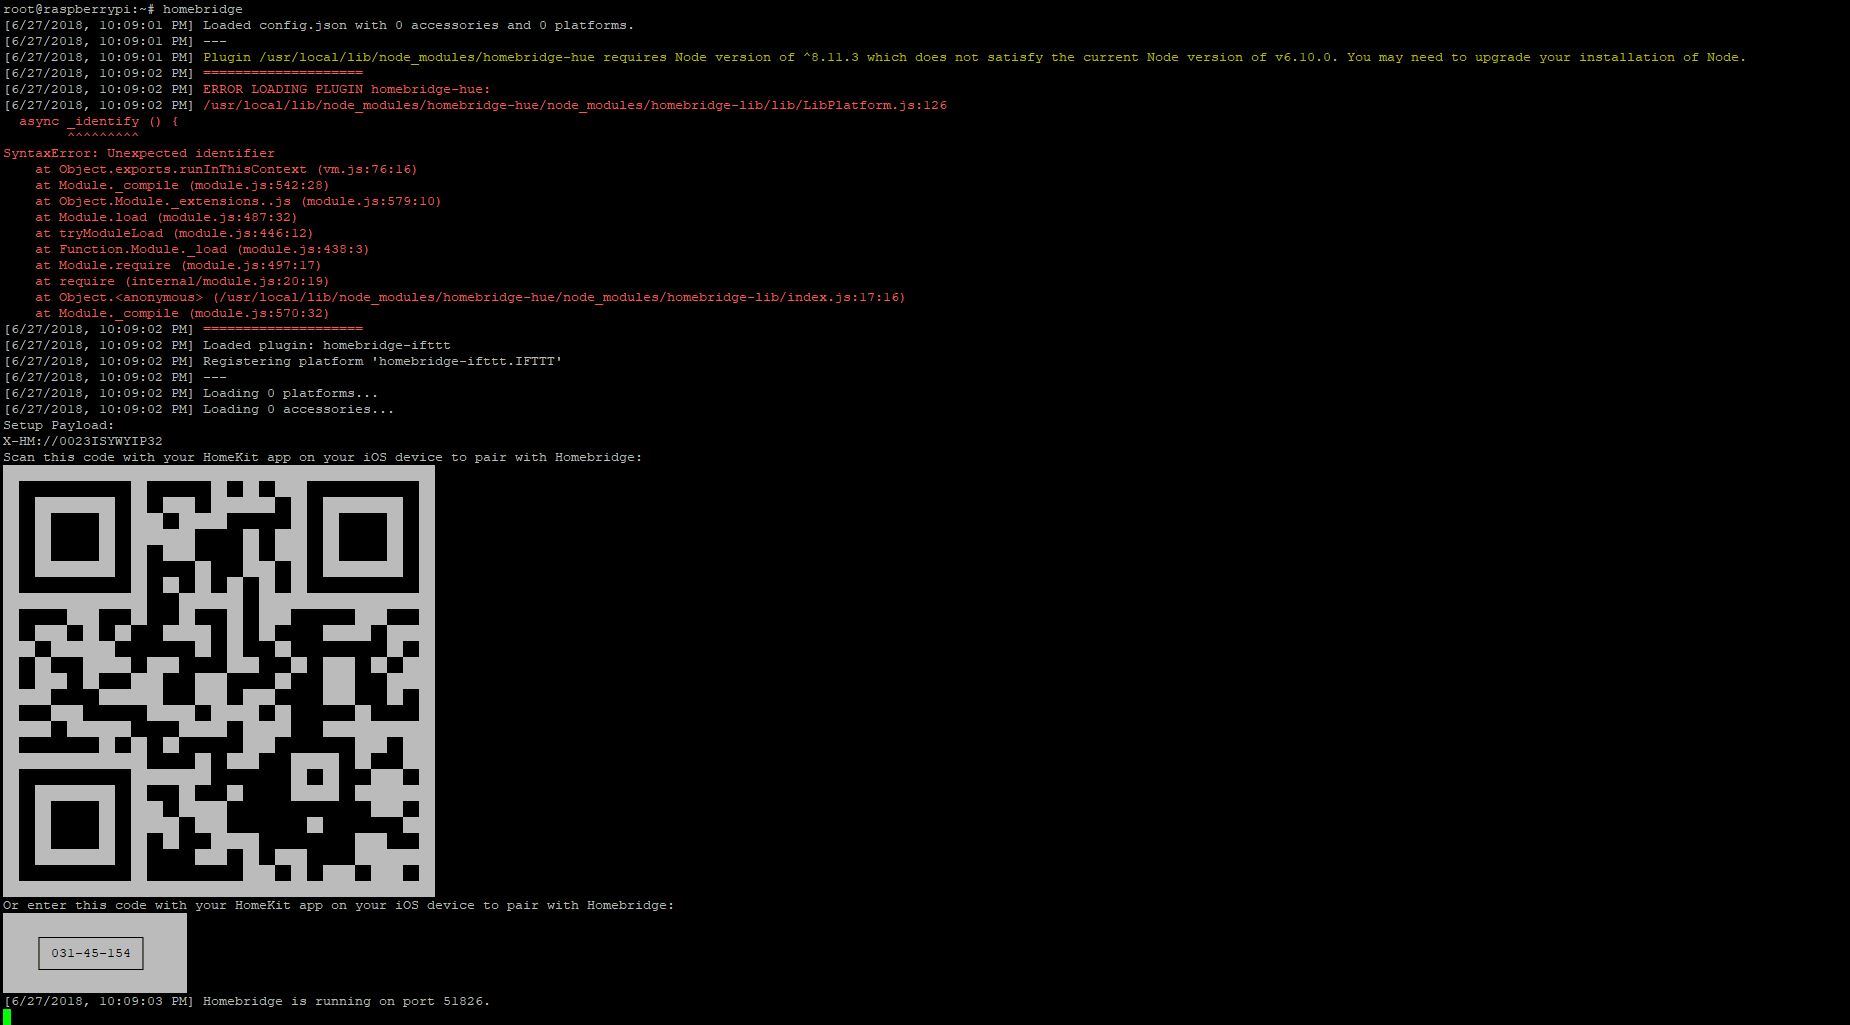1850x1025 pixels.
Task: Click 'Loading 0 accessories...' log line
Action: point(199,409)
